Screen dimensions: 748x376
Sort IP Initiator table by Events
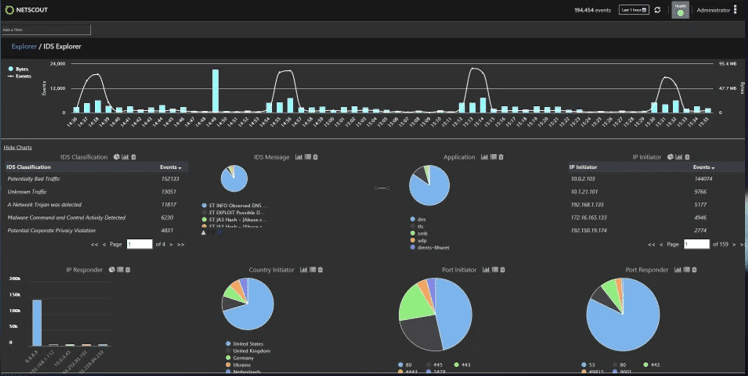coord(704,167)
